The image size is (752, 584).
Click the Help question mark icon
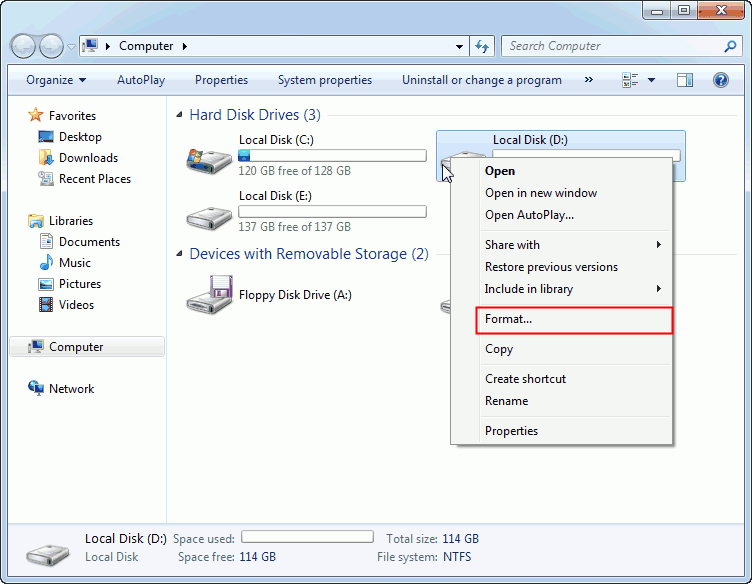[x=720, y=80]
